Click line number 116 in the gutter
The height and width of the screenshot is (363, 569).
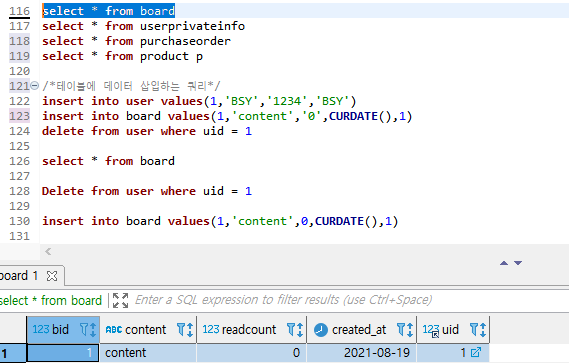pos(19,11)
